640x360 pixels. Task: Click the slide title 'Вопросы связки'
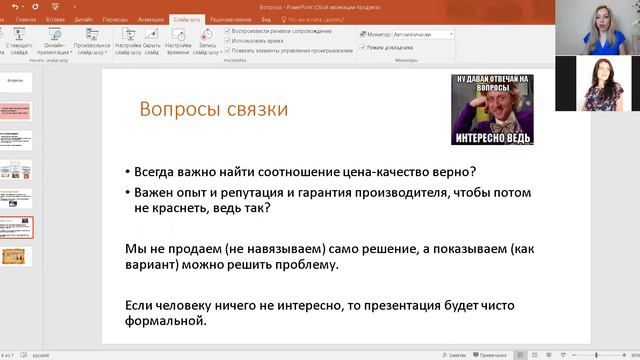214,109
